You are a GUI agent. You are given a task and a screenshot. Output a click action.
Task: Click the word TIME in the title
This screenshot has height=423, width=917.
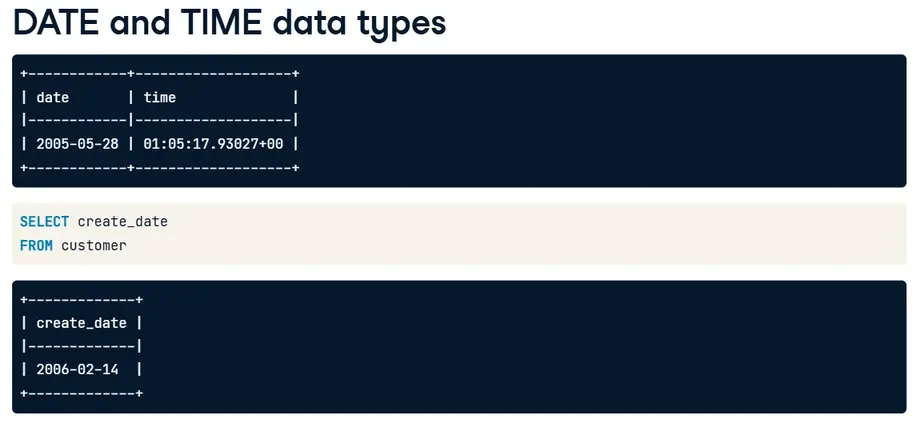[x=212, y=22]
